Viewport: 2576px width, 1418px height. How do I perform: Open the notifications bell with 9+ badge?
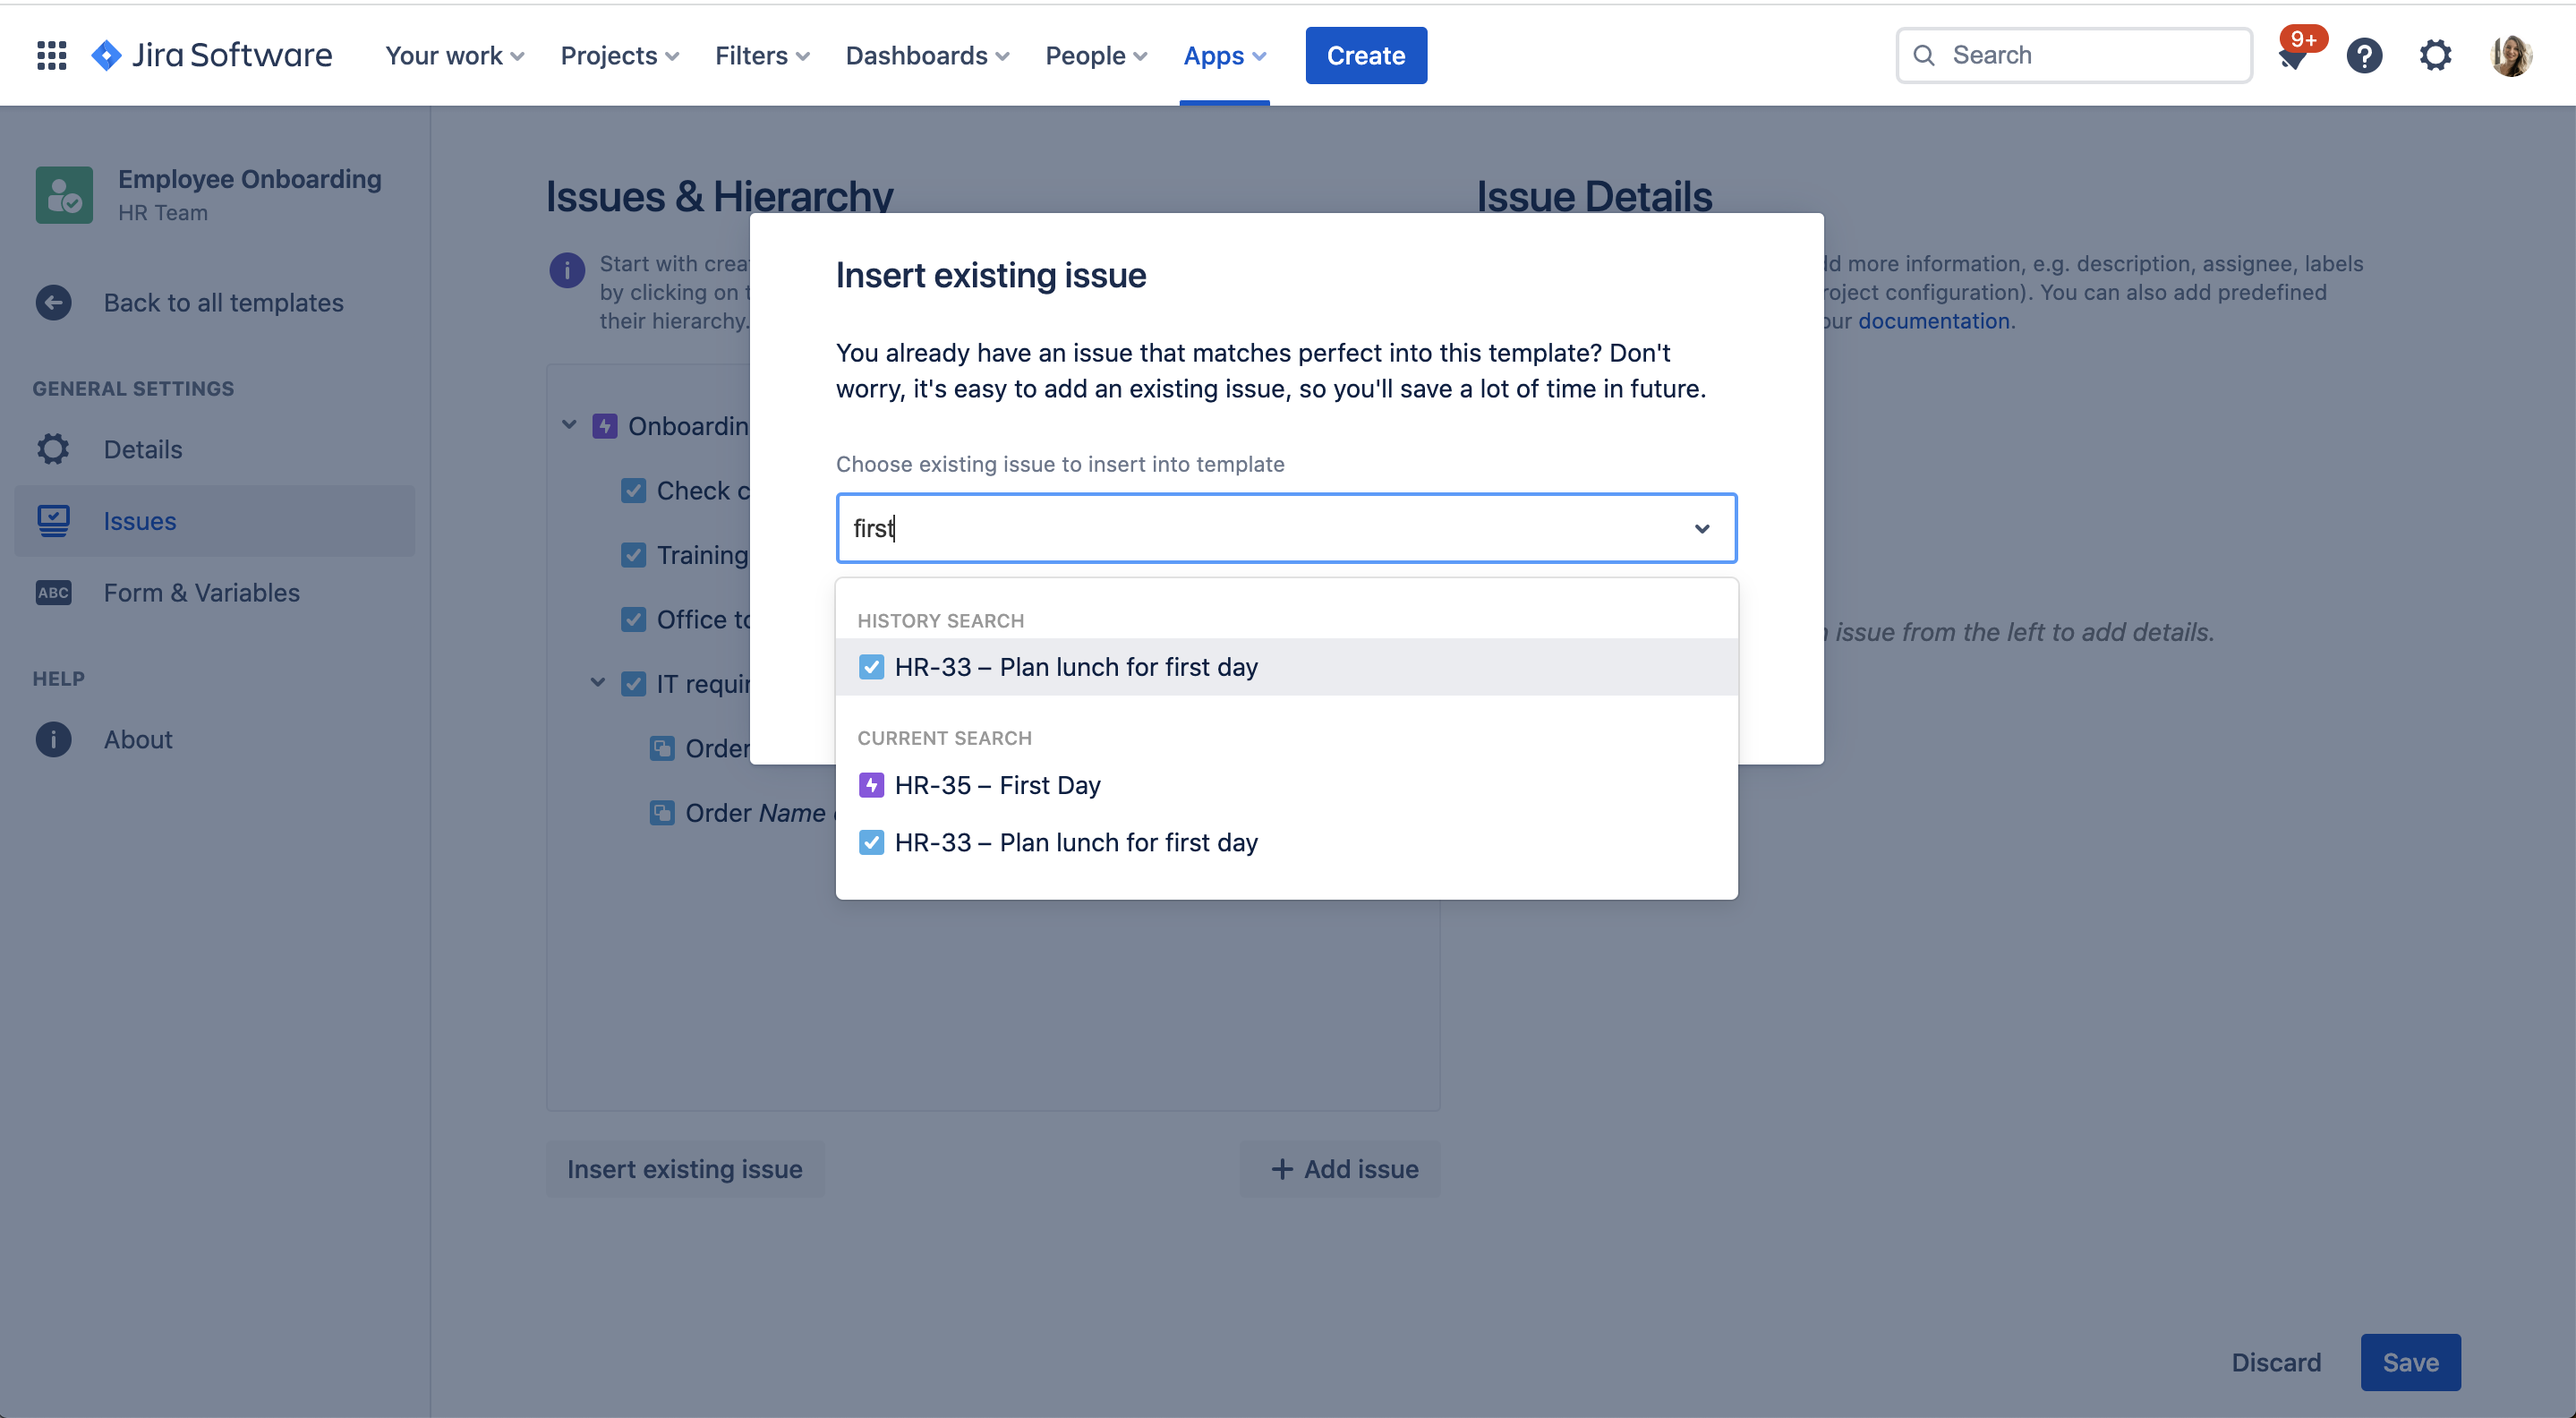[x=2292, y=56]
